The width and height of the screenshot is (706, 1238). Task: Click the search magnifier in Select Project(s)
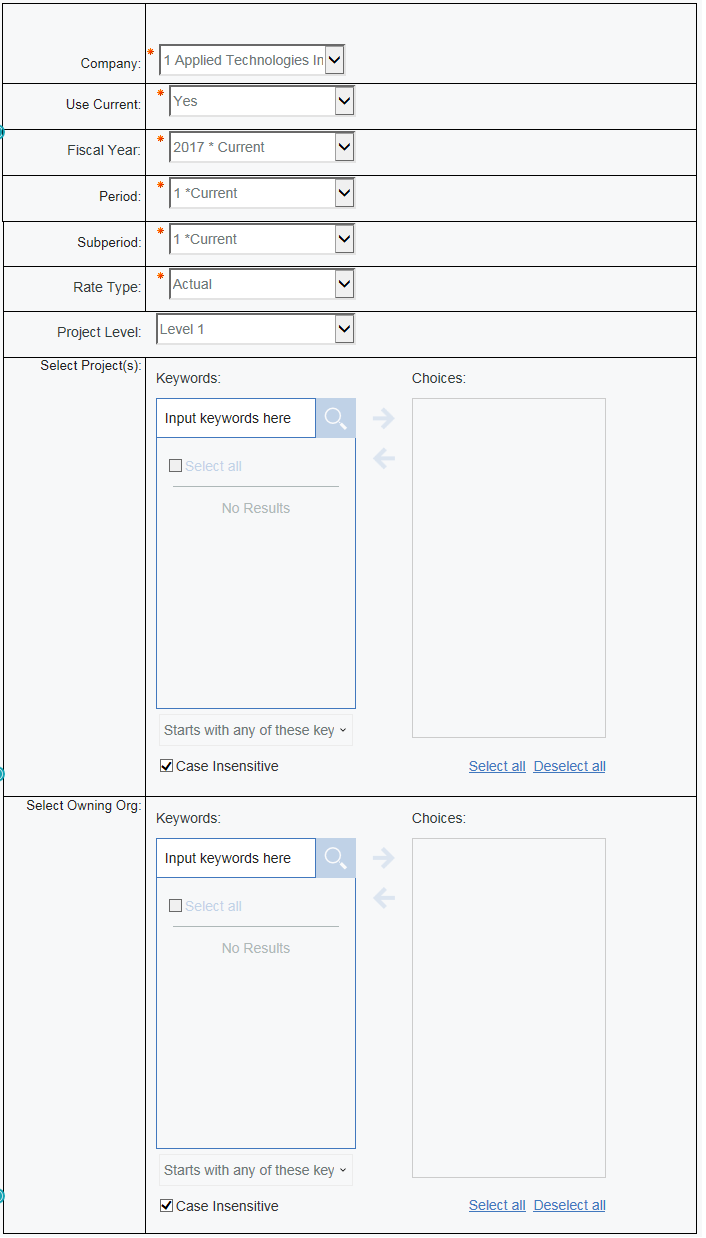tap(335, 418)
